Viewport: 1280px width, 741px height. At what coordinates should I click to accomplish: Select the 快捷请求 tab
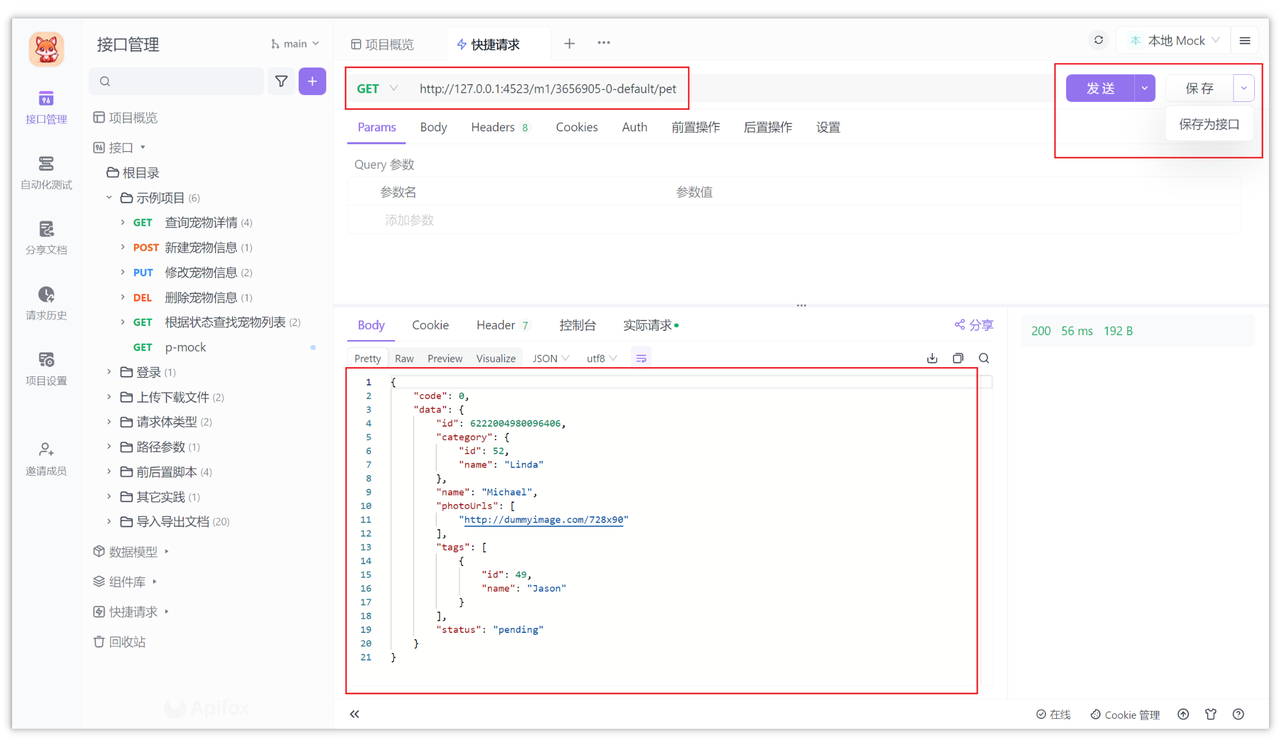pyautogui.click(x=488, y=44)
